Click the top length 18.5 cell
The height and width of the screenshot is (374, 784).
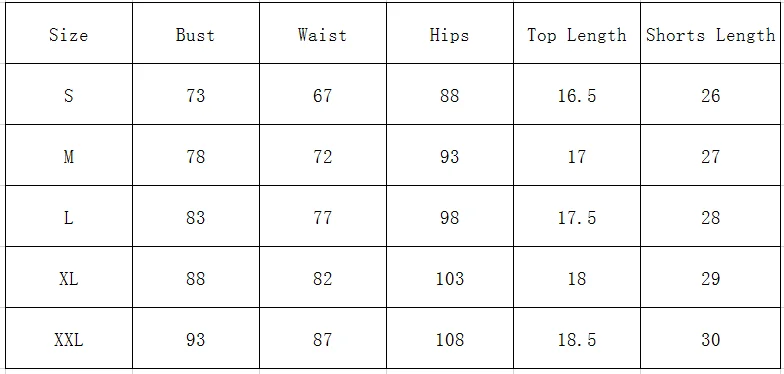tap(577, 338)
